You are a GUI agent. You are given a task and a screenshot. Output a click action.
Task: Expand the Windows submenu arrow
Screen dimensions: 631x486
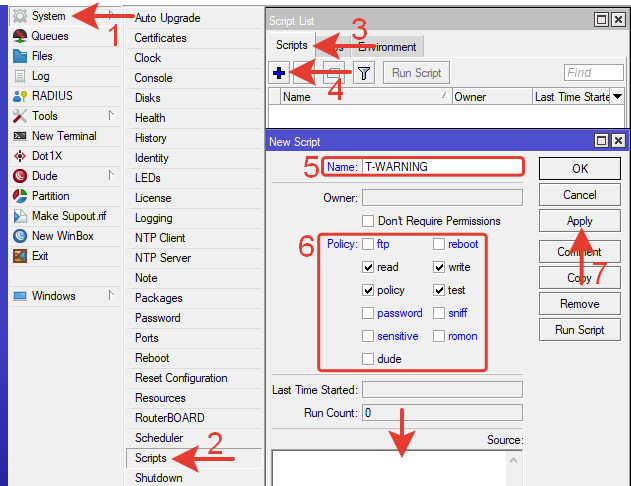[111, 296]
